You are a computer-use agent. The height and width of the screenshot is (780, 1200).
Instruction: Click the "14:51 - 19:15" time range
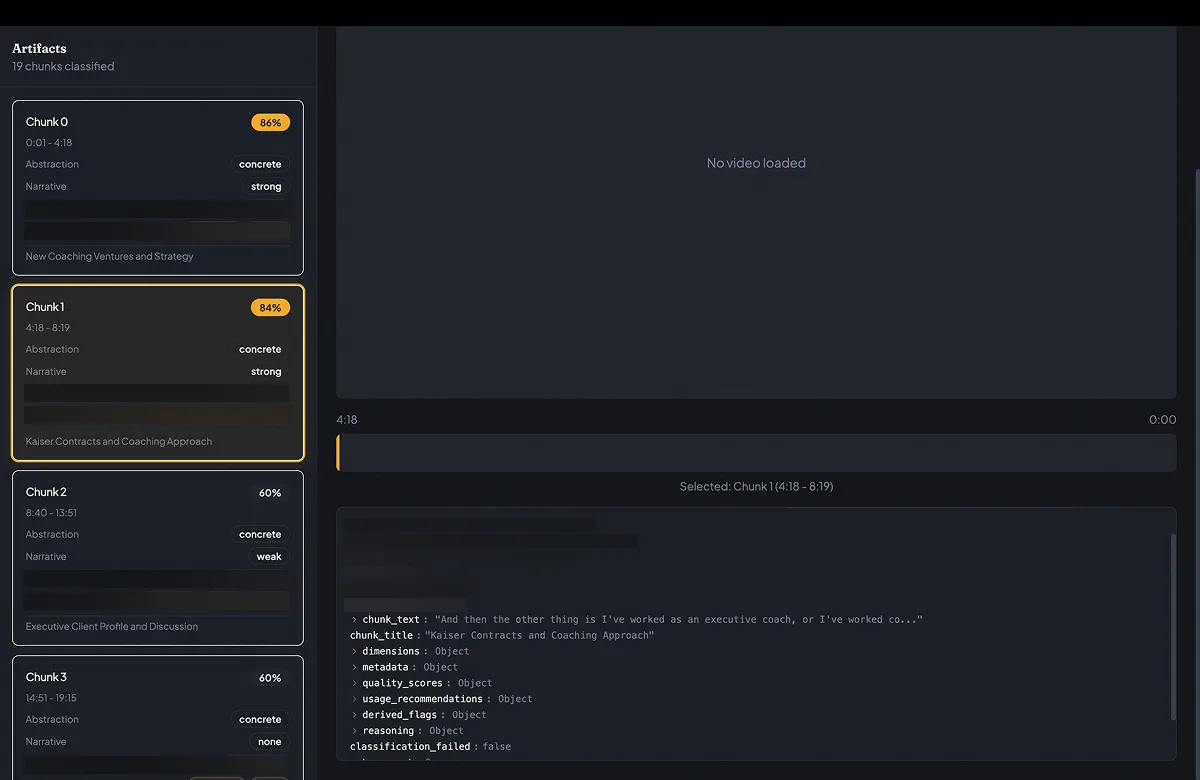[x=51, y=698]
